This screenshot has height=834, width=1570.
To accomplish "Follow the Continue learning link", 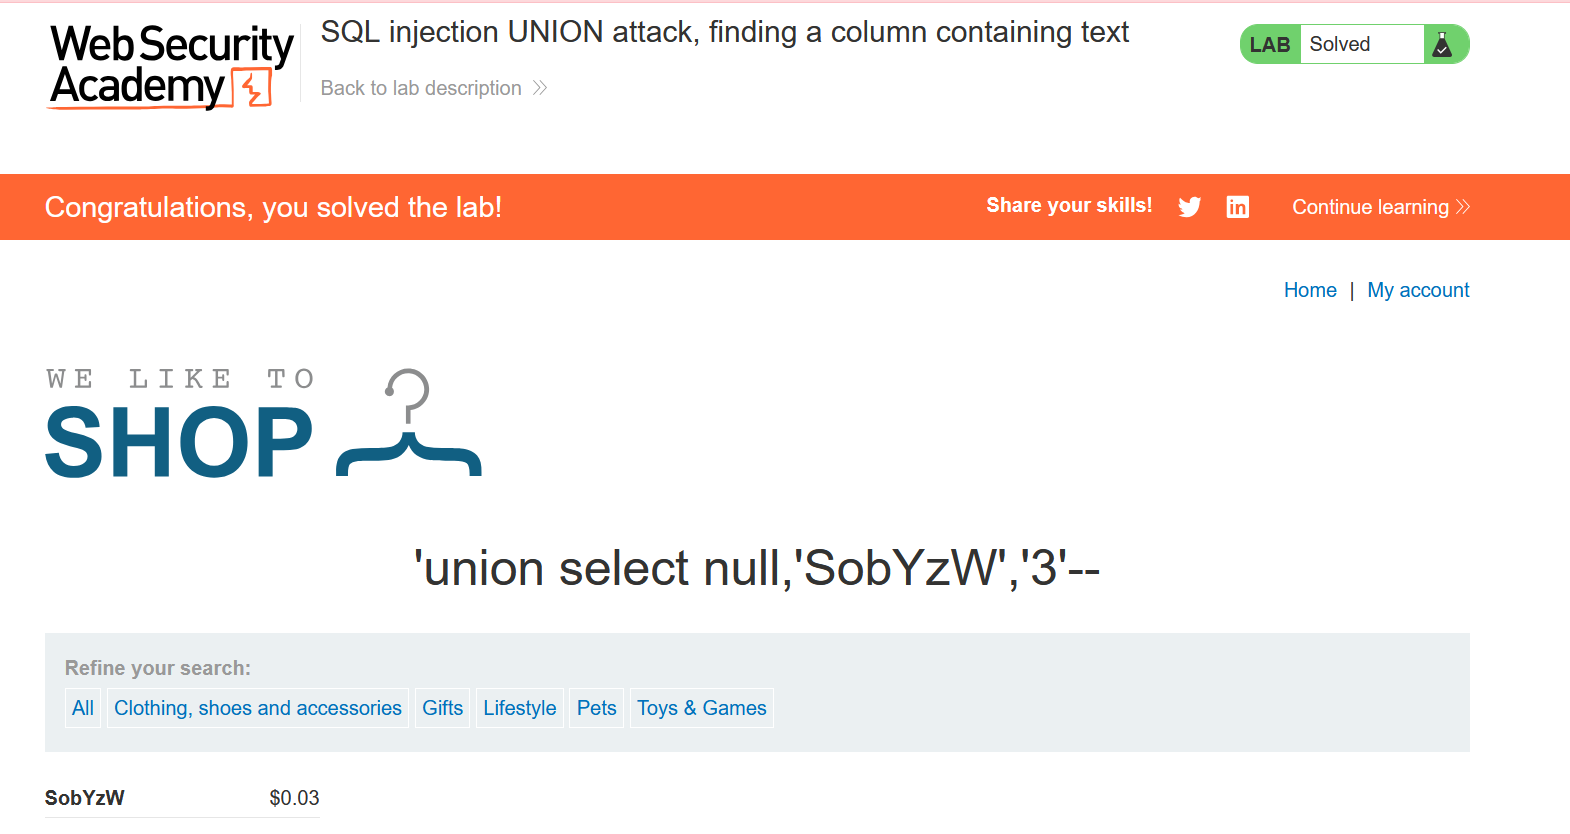I will coord(1370,207).
